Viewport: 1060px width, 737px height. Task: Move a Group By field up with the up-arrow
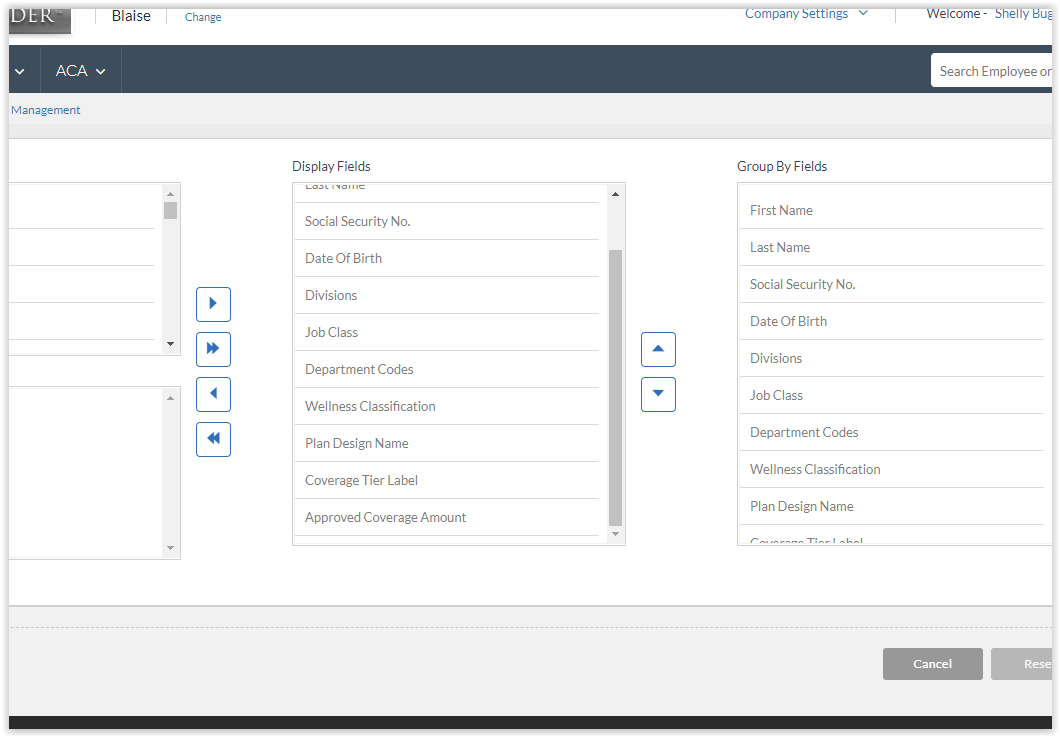click(x=658, y=349)
